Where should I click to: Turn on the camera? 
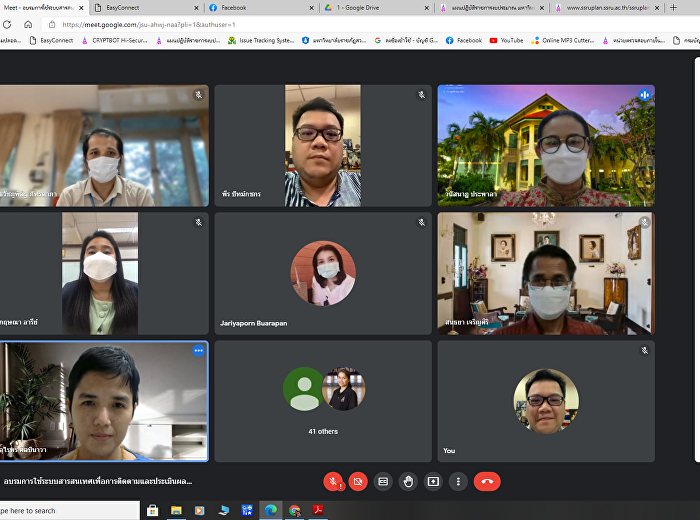point(358,481)
